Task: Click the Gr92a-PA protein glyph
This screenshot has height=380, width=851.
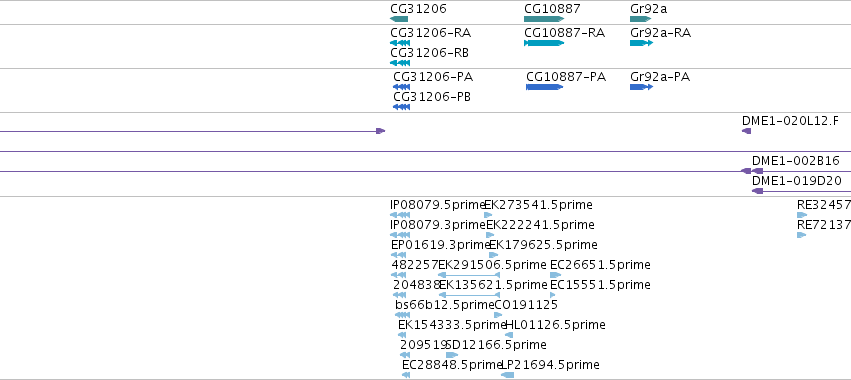Action: (x=642, y=87)
